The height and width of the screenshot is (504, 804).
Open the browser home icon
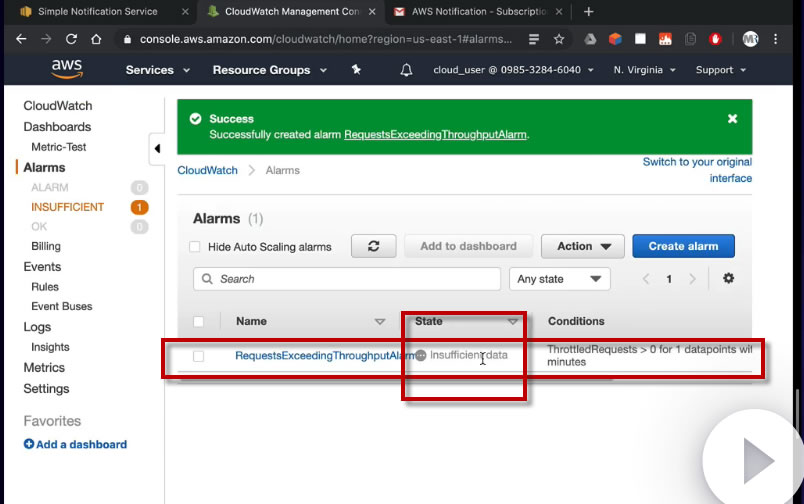point(96,39)
